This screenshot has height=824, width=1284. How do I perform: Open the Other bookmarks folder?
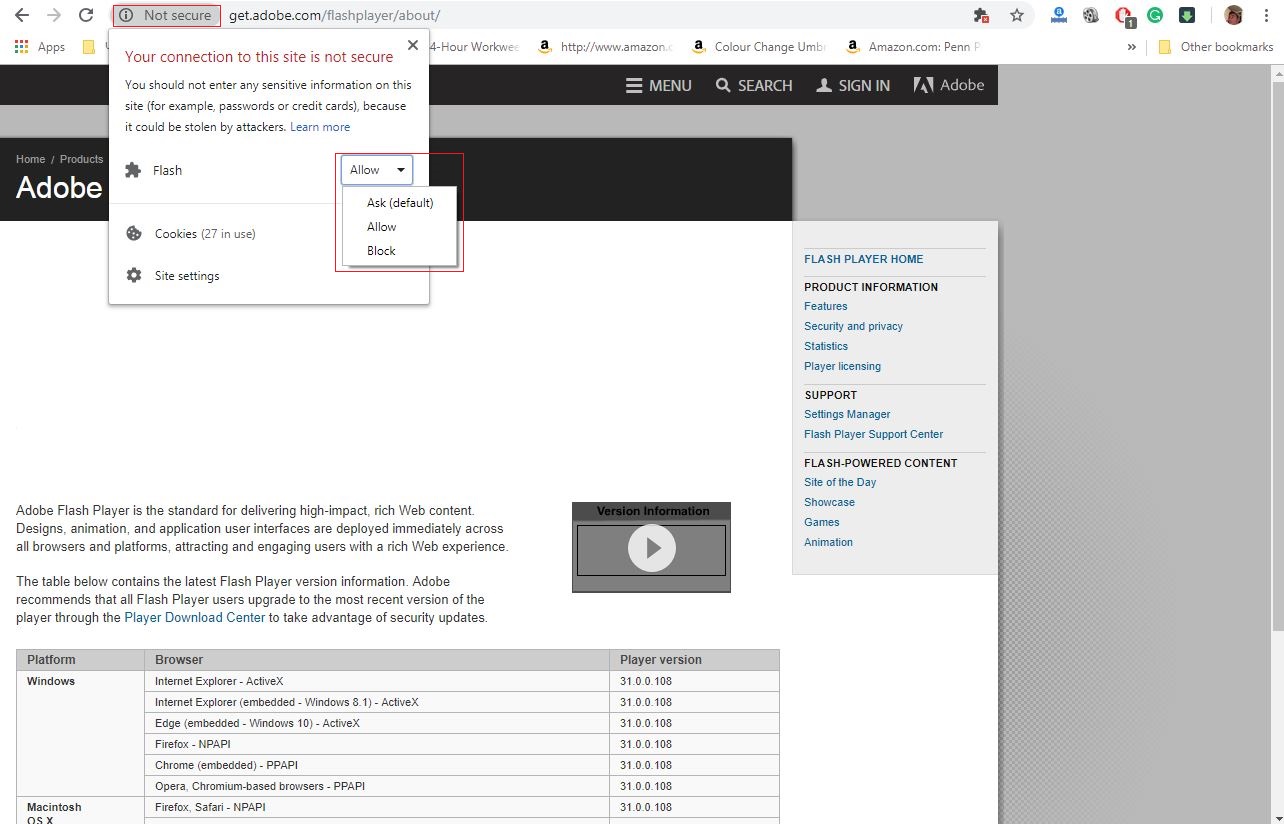point(1216,46)
